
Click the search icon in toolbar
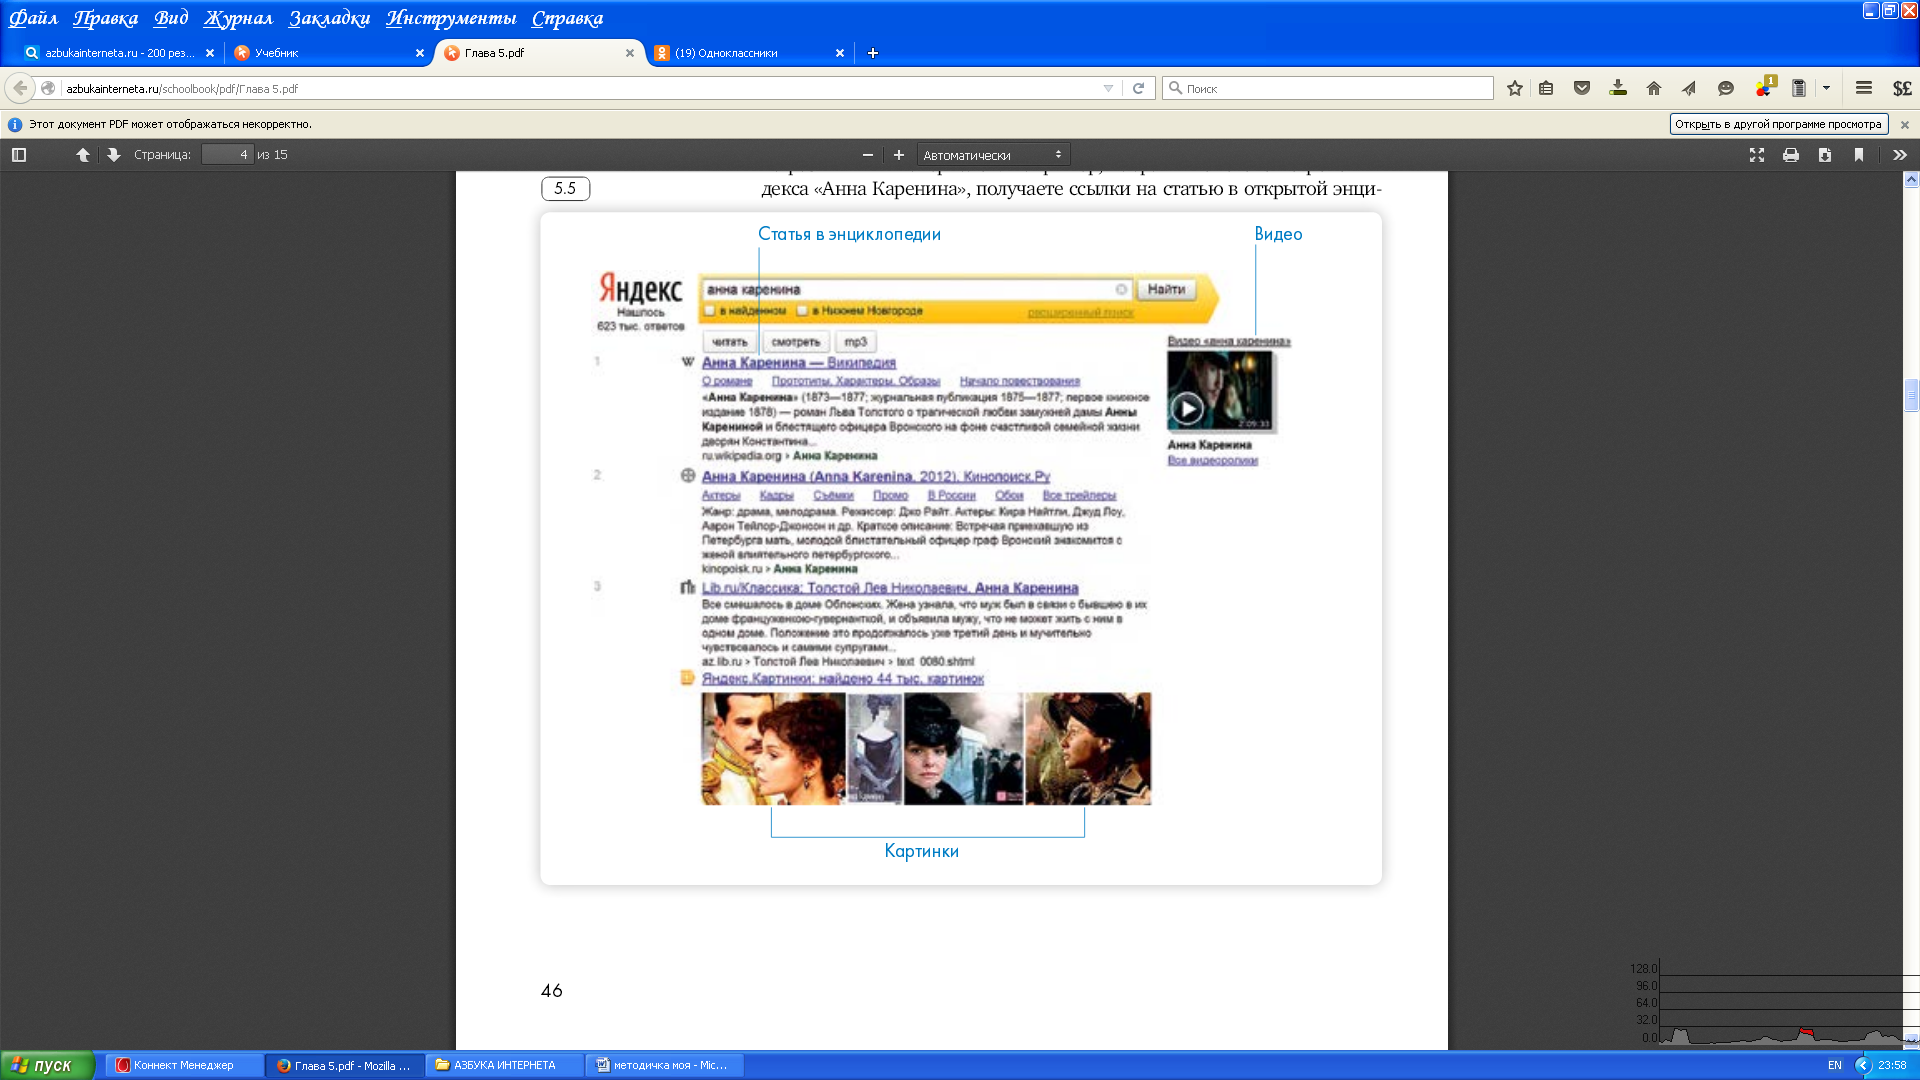1178,88
